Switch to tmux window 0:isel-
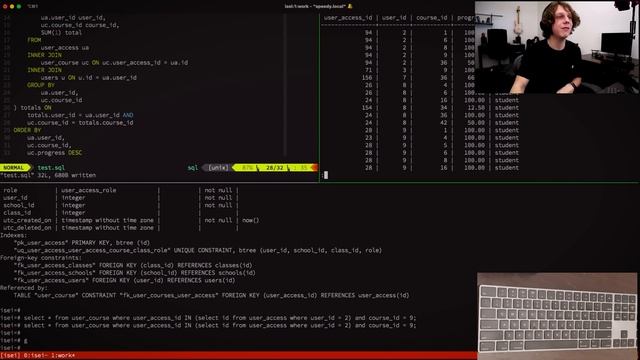This screenshot has height=360, width=640. [36, 356]
